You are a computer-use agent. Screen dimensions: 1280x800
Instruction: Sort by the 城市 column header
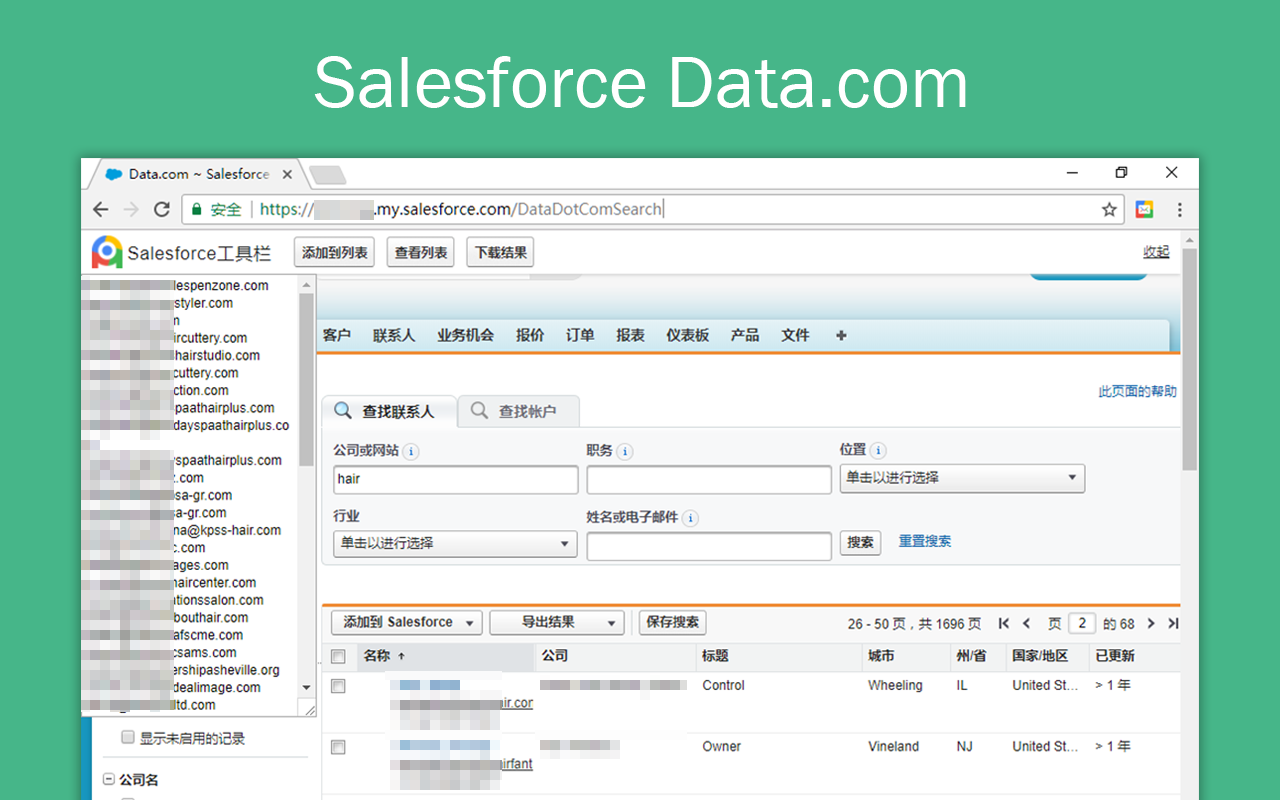pos(906,656)
